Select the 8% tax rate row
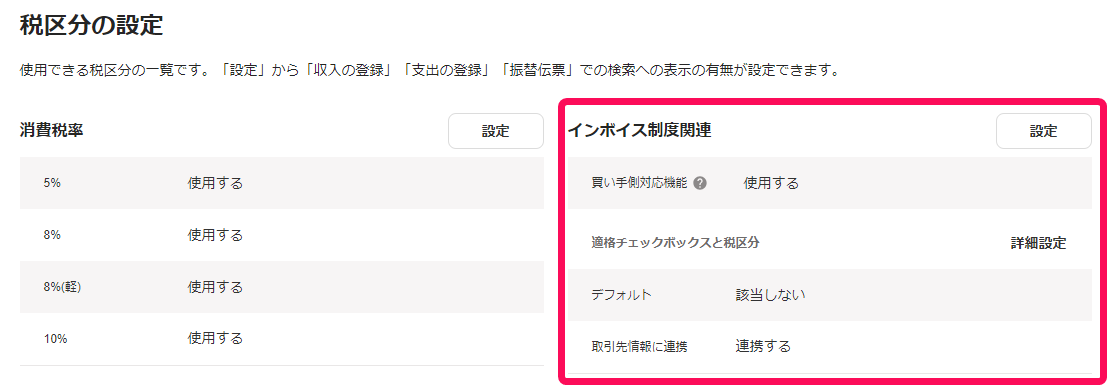 282,235
